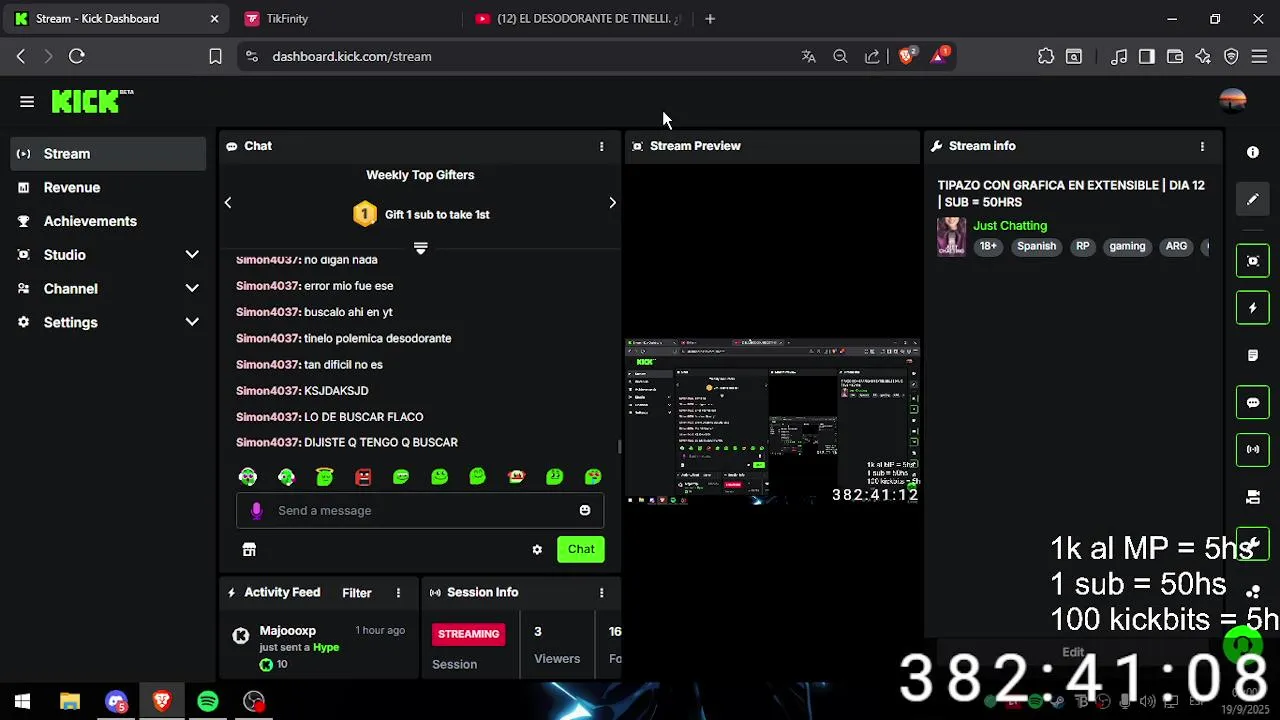Click the heart-eyes emote at the row end
The height and width of the screenshot is (720, 1280).
[593, 477]
